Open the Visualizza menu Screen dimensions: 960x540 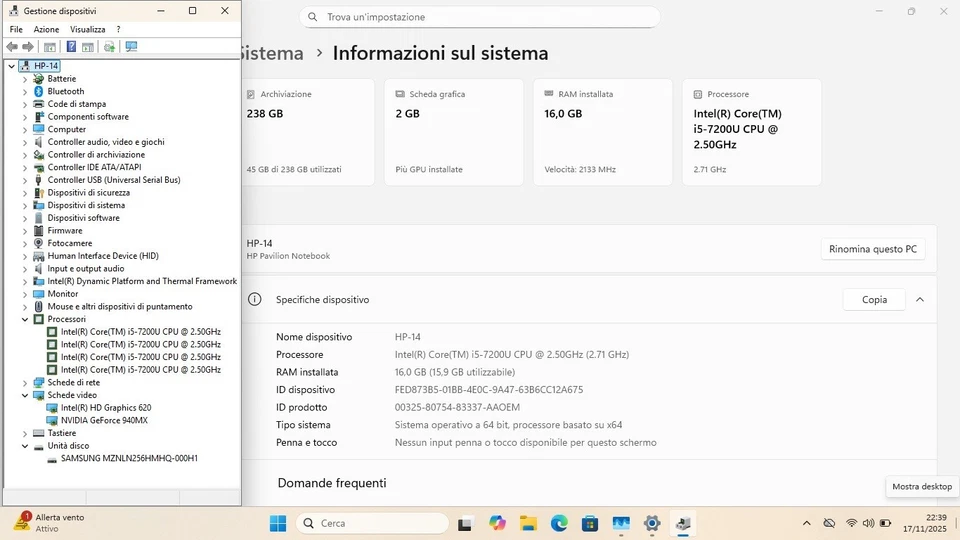coord(88,29)
